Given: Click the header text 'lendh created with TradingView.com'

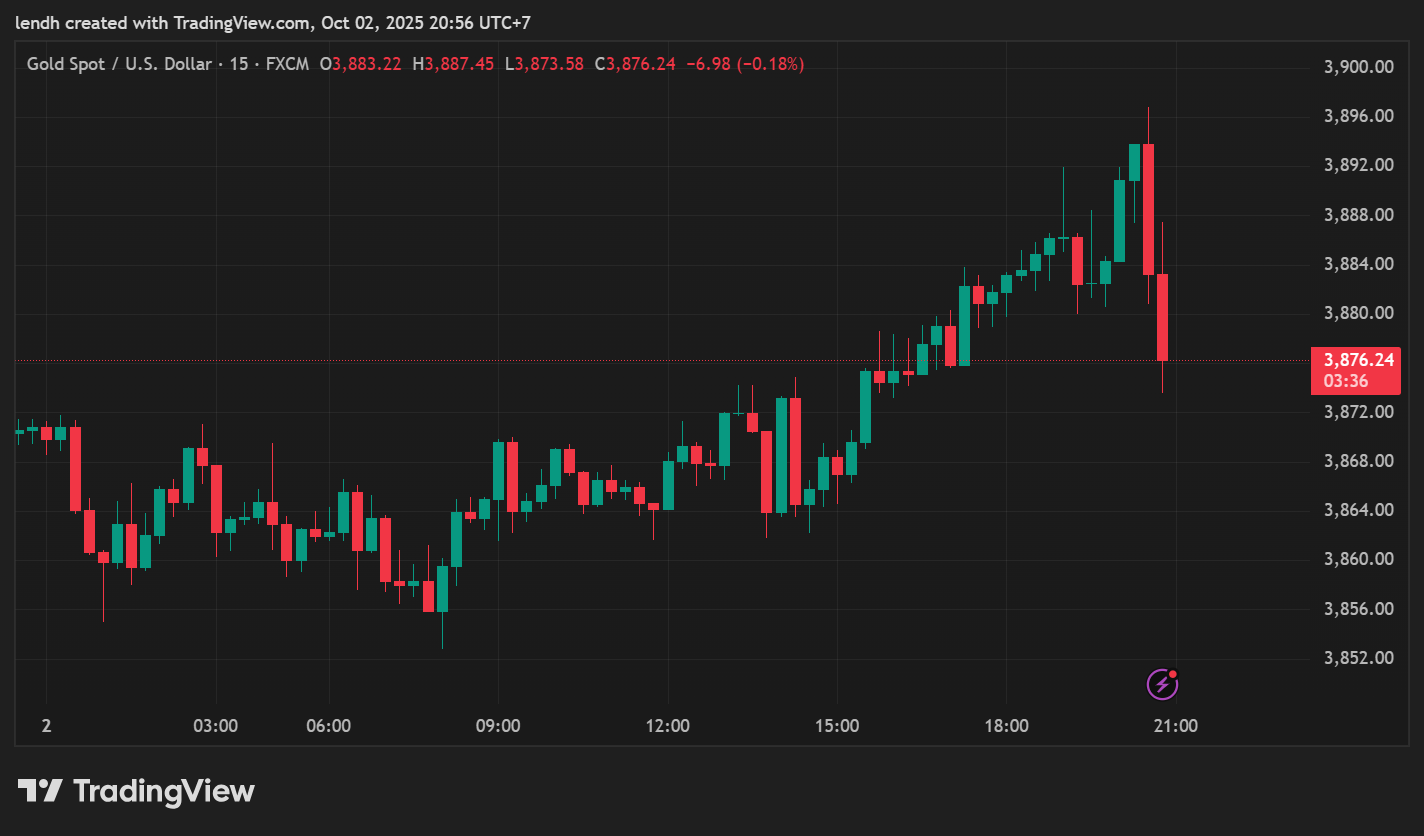Looking at the screenshot, I should [164, 23].
